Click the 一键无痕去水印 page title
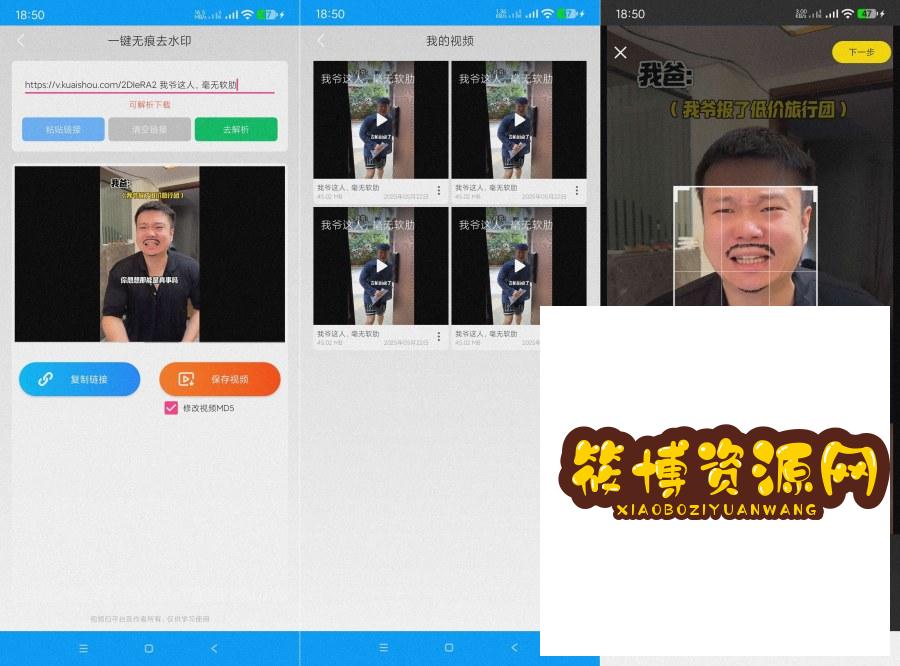Viewport: 900px width, 666px height. tap(149, 41)
